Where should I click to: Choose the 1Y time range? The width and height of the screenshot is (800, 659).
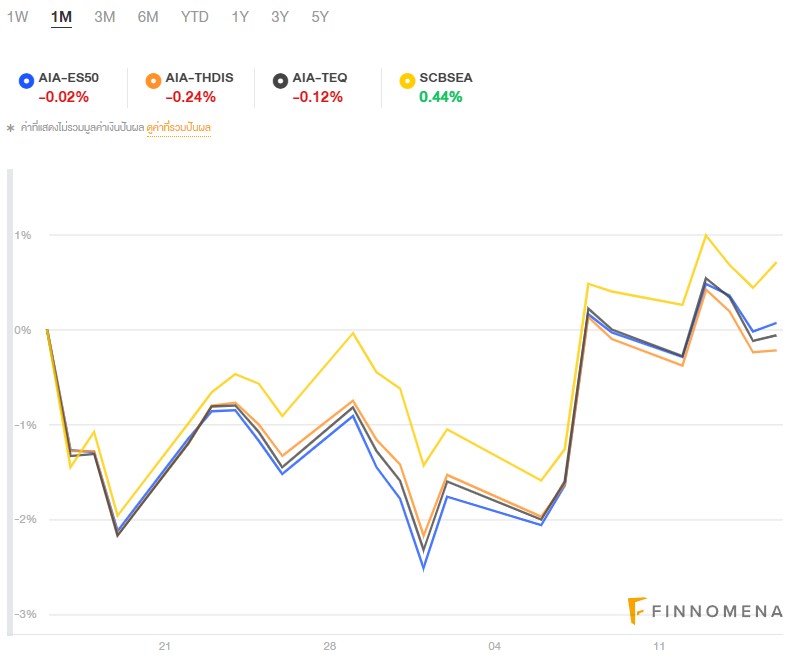[240, 17]
